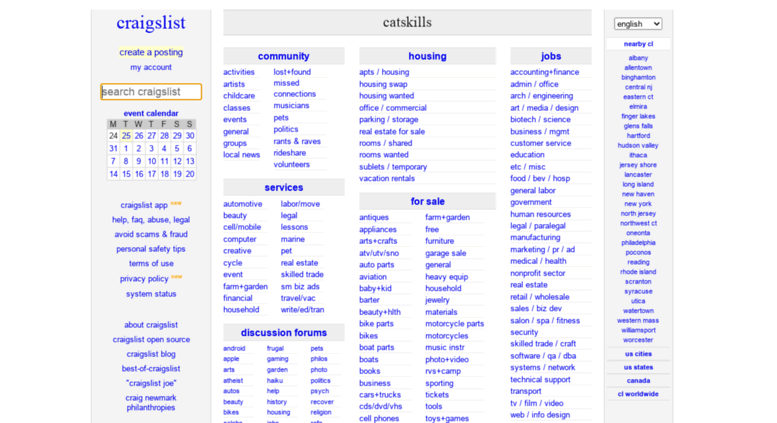The image size is (777, 423).
Task: Go to hudson valley nearby site
Action: pos(638,146)
